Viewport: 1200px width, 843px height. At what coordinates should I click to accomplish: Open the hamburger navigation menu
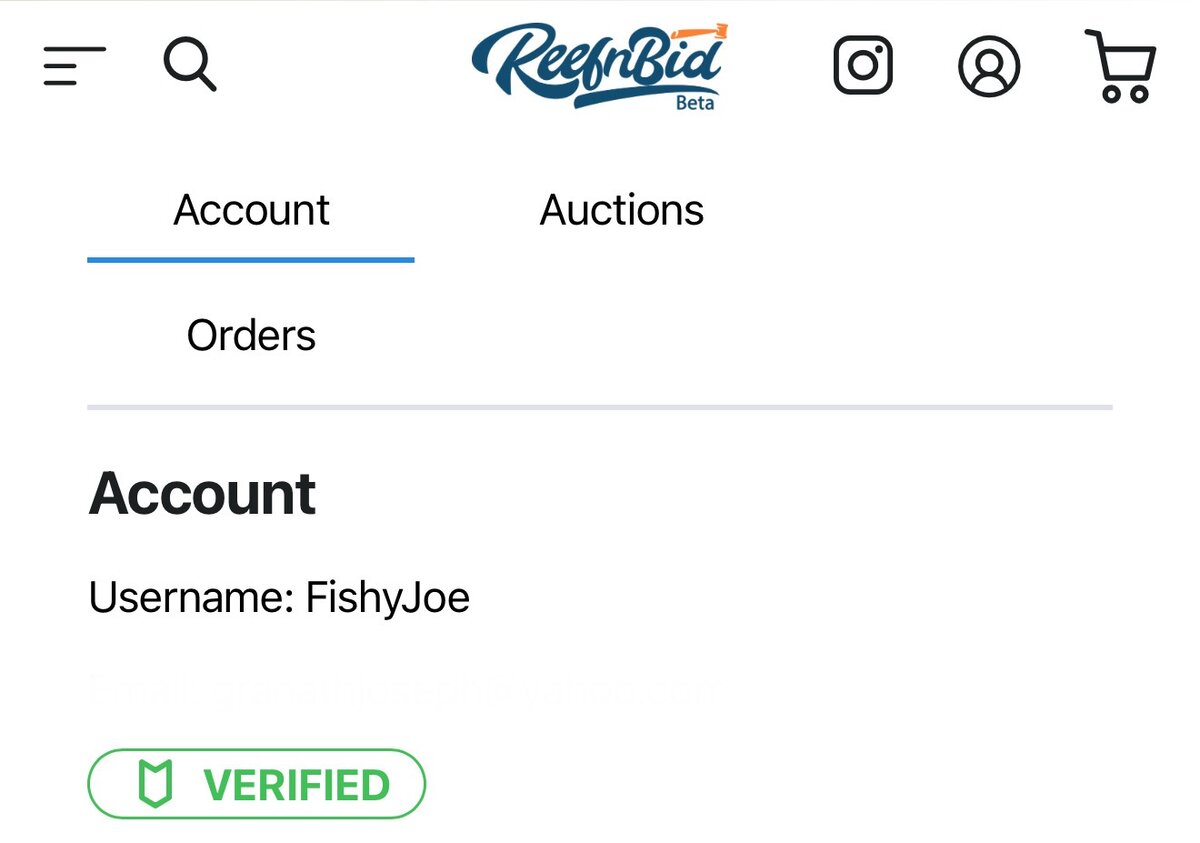point(74,66)
